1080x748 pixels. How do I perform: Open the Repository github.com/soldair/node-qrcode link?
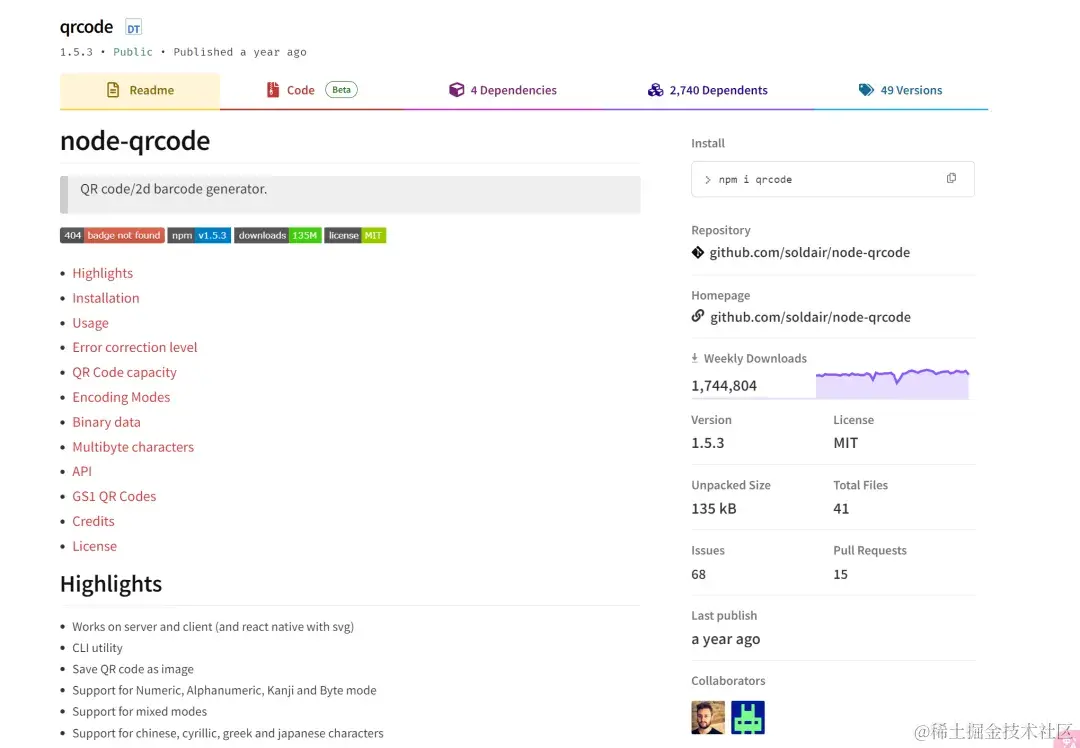[809, 253]
